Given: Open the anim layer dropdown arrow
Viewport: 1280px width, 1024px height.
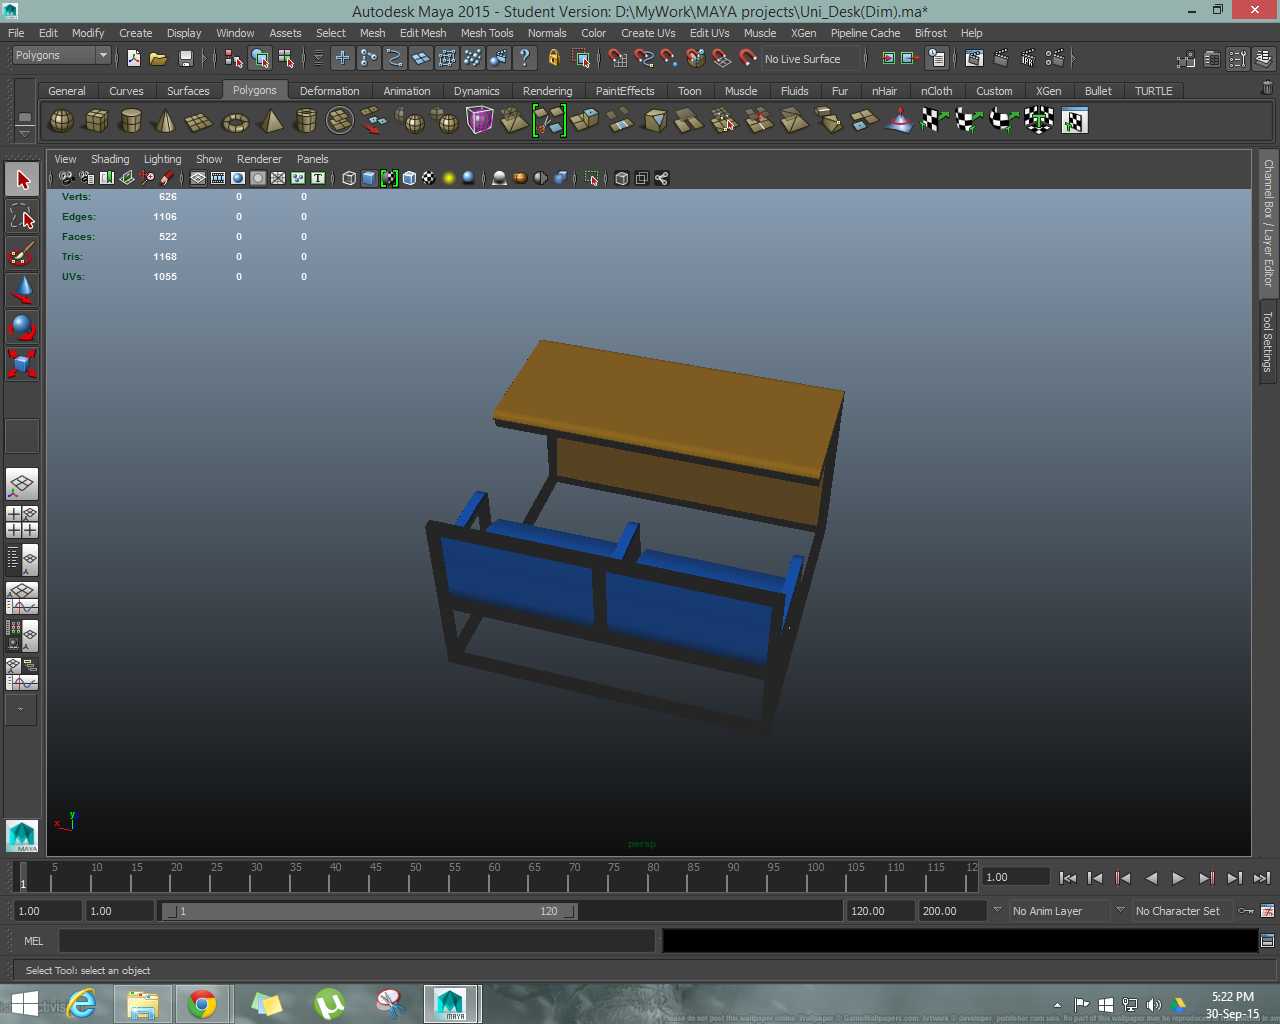Looking at the screenshot, I should click(x=997, y=910).
